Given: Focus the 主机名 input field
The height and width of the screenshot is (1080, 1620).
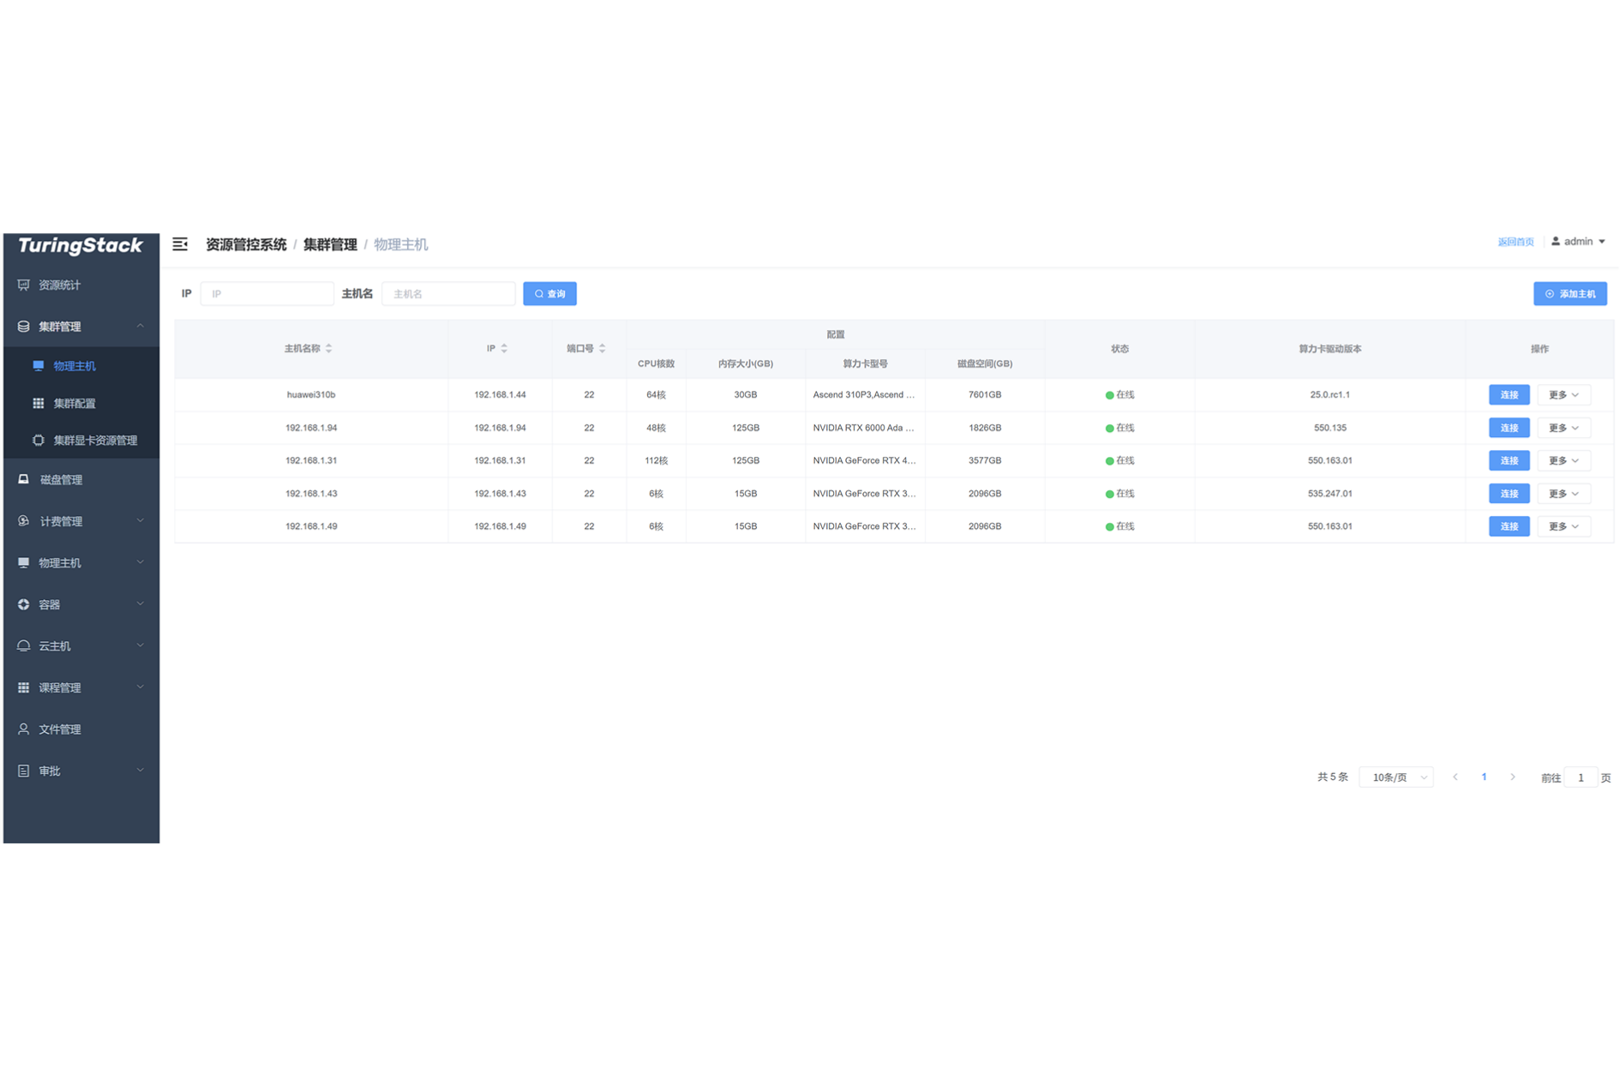Looking at the screenshot, I should tap(448, 294).
